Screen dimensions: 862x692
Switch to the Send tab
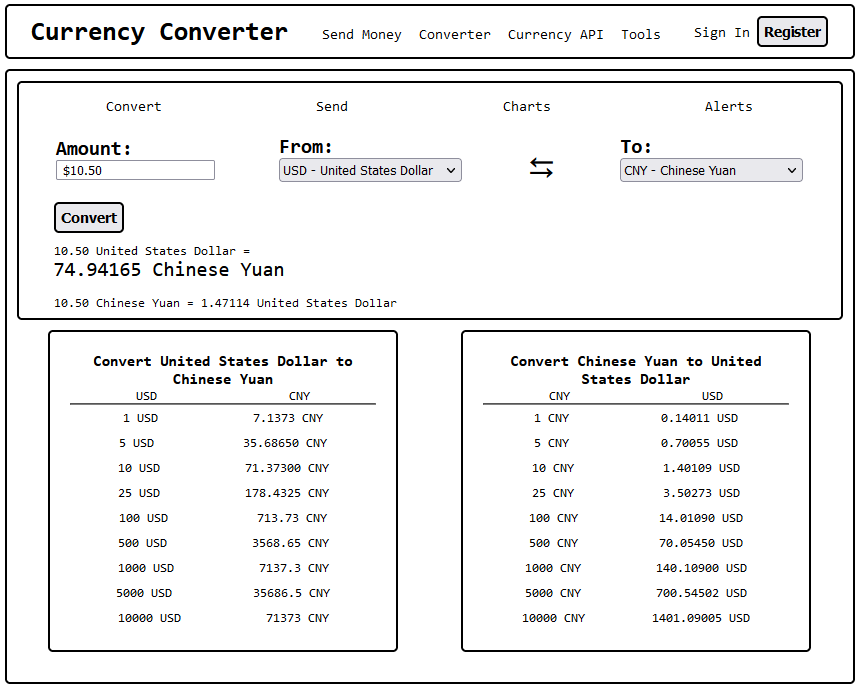(x=332, y=107)
